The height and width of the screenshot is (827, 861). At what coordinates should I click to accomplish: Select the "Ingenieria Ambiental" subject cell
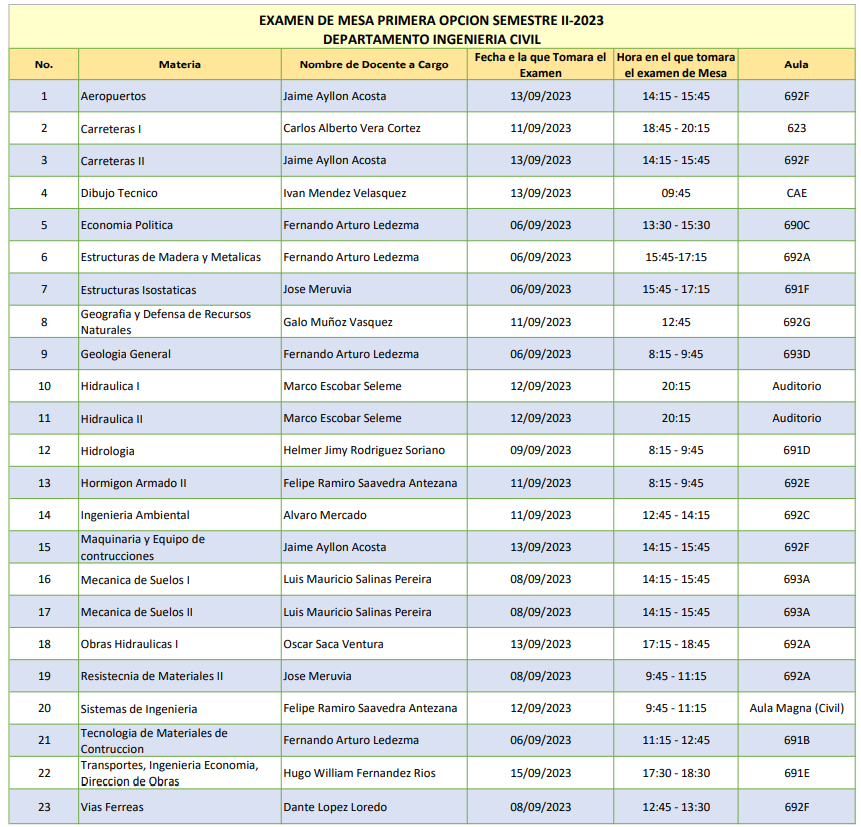[x=135, y=515]
